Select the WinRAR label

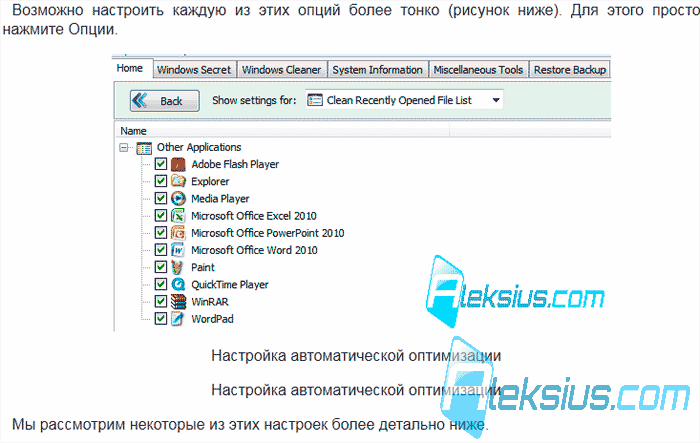210,302
